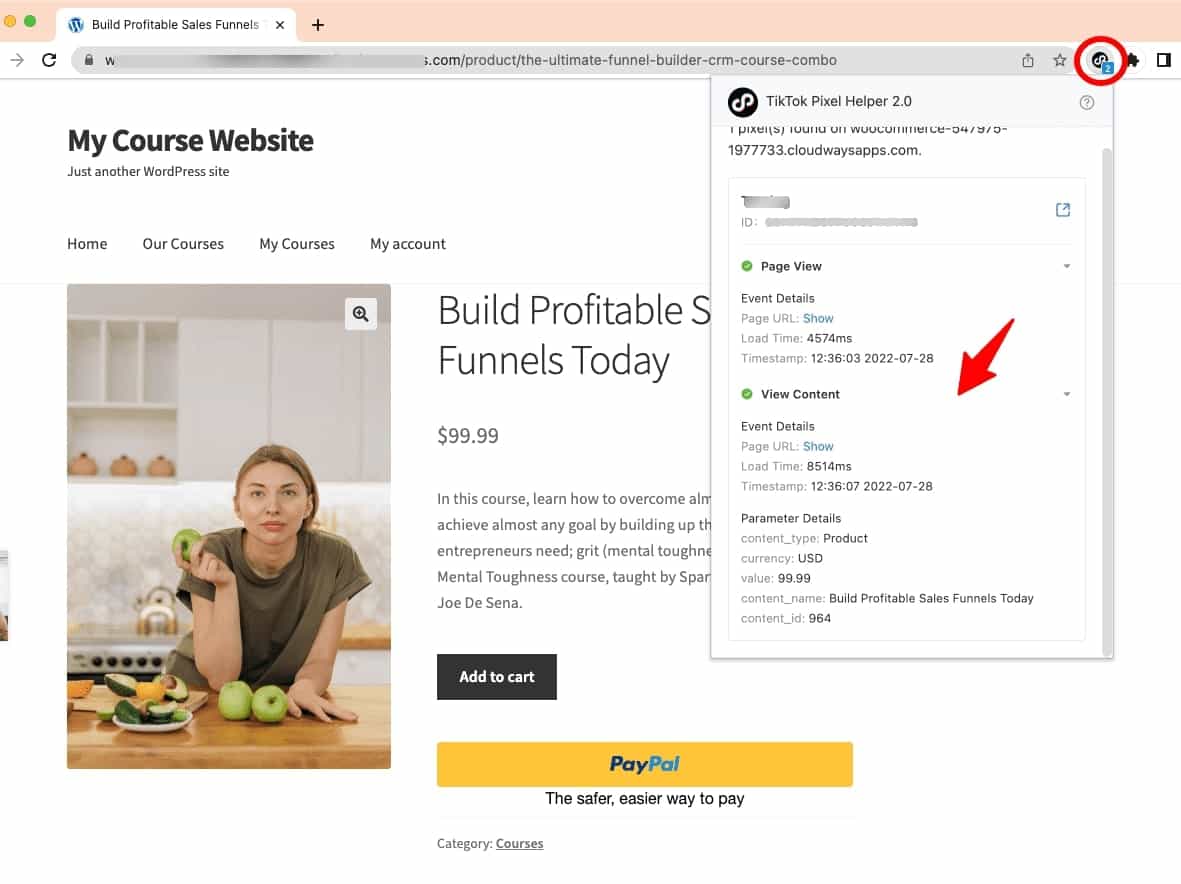Pay with the PayPal button
1181x884 pixels.
pos(645,764)
